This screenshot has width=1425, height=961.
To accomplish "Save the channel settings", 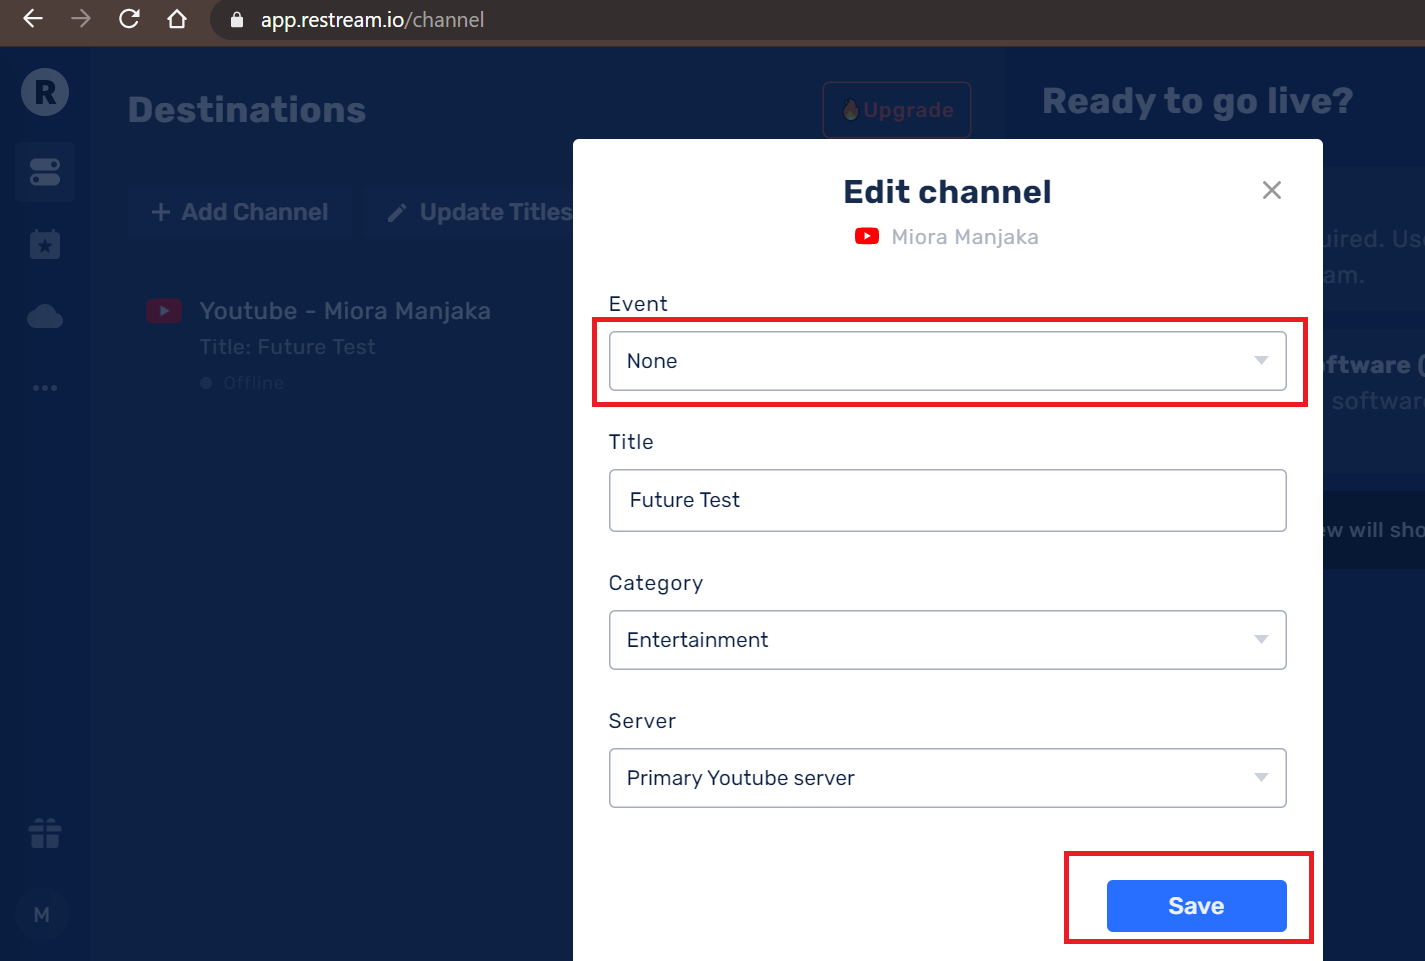I will (x=1196, y=906).
